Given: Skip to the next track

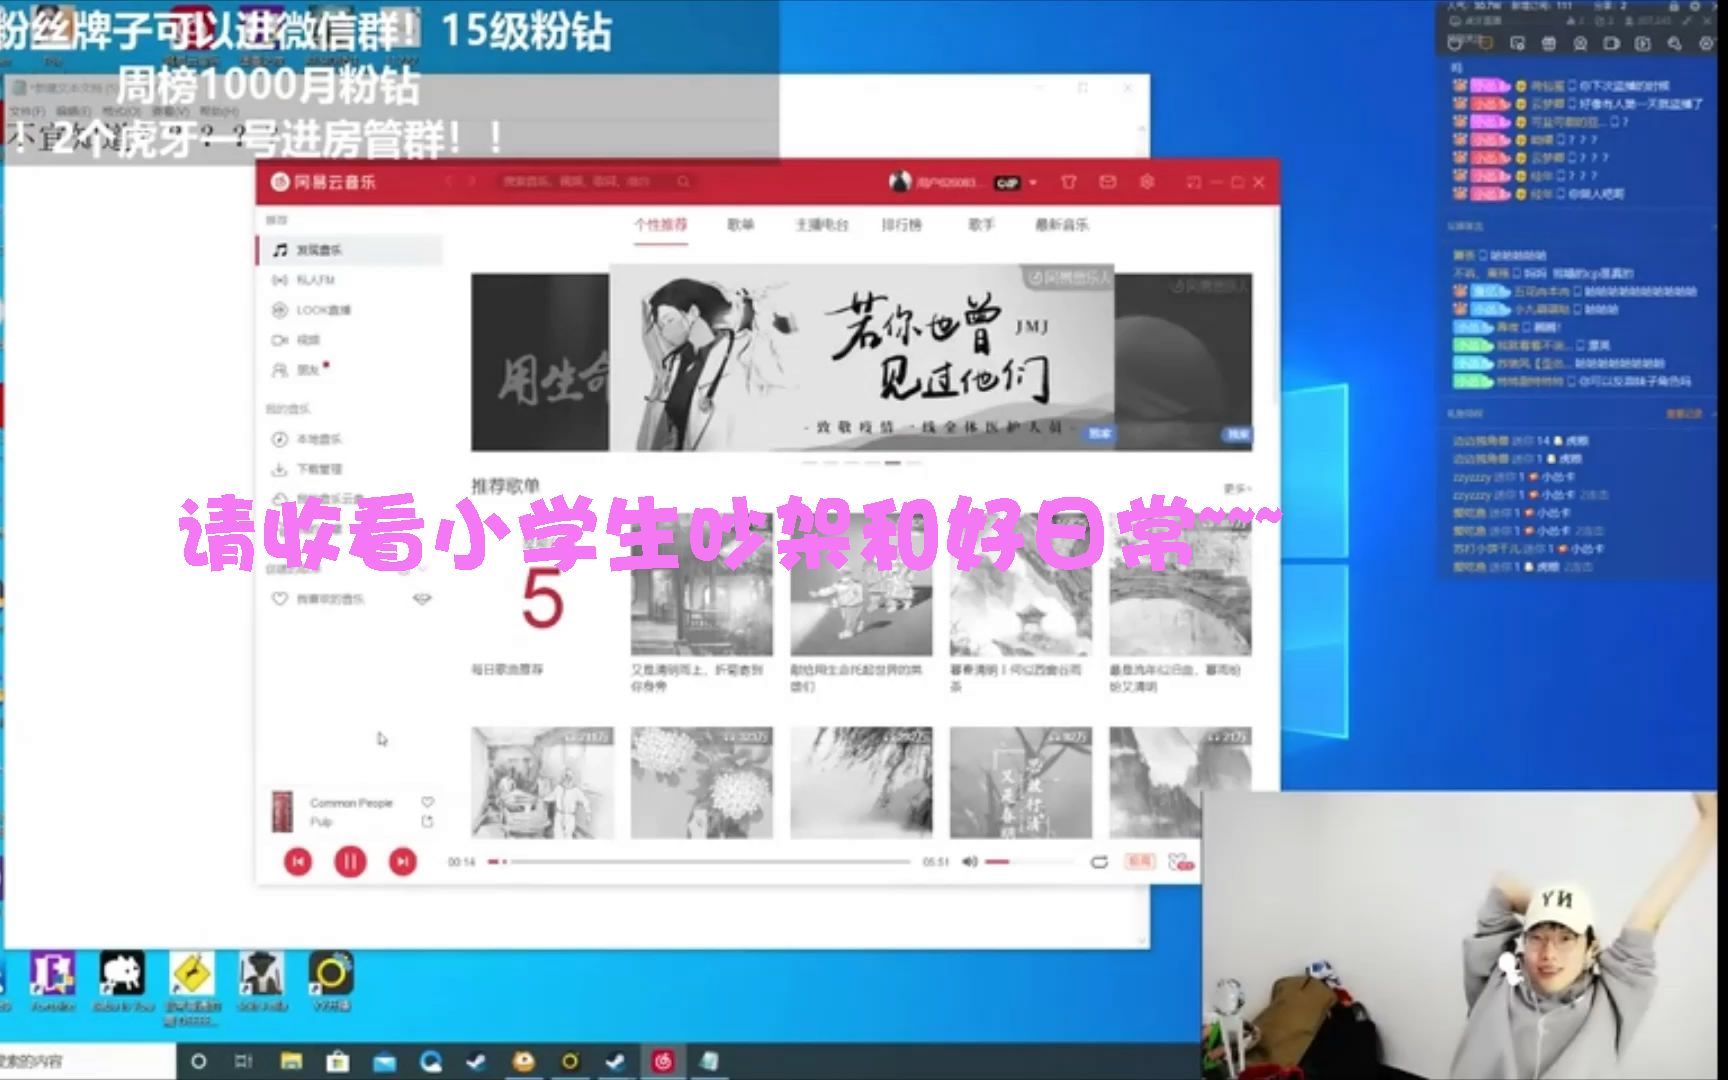Looking at the screenshot, I should 403,861.
